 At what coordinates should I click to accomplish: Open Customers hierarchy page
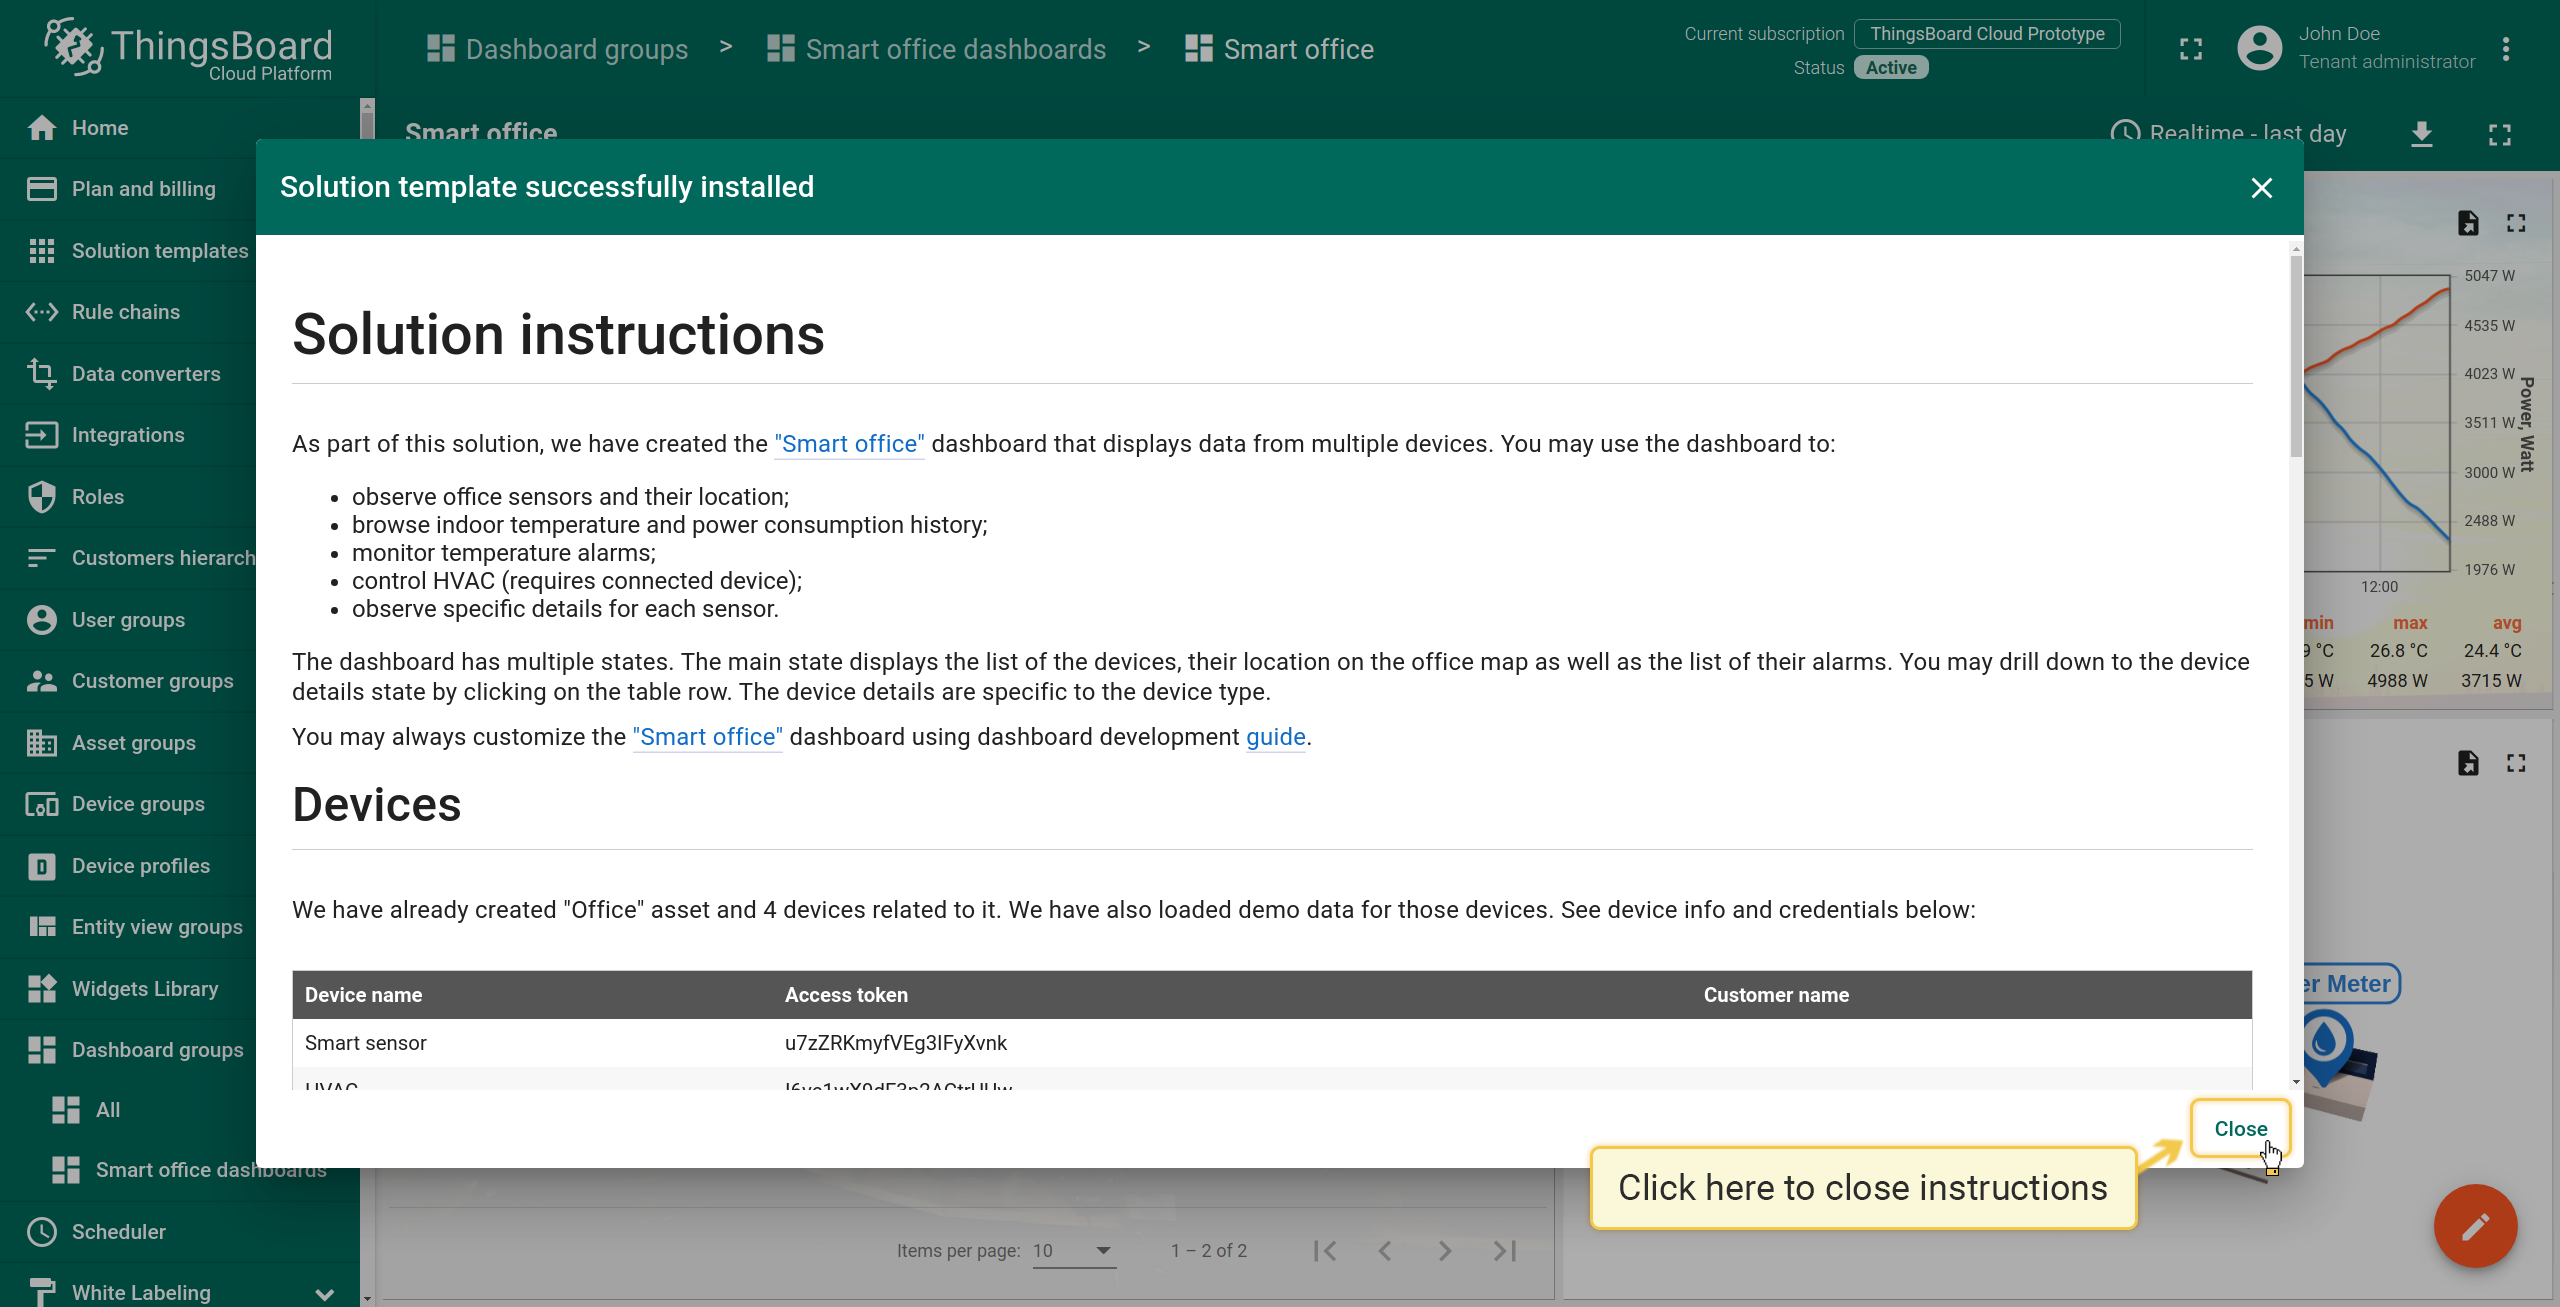point(180,558)
